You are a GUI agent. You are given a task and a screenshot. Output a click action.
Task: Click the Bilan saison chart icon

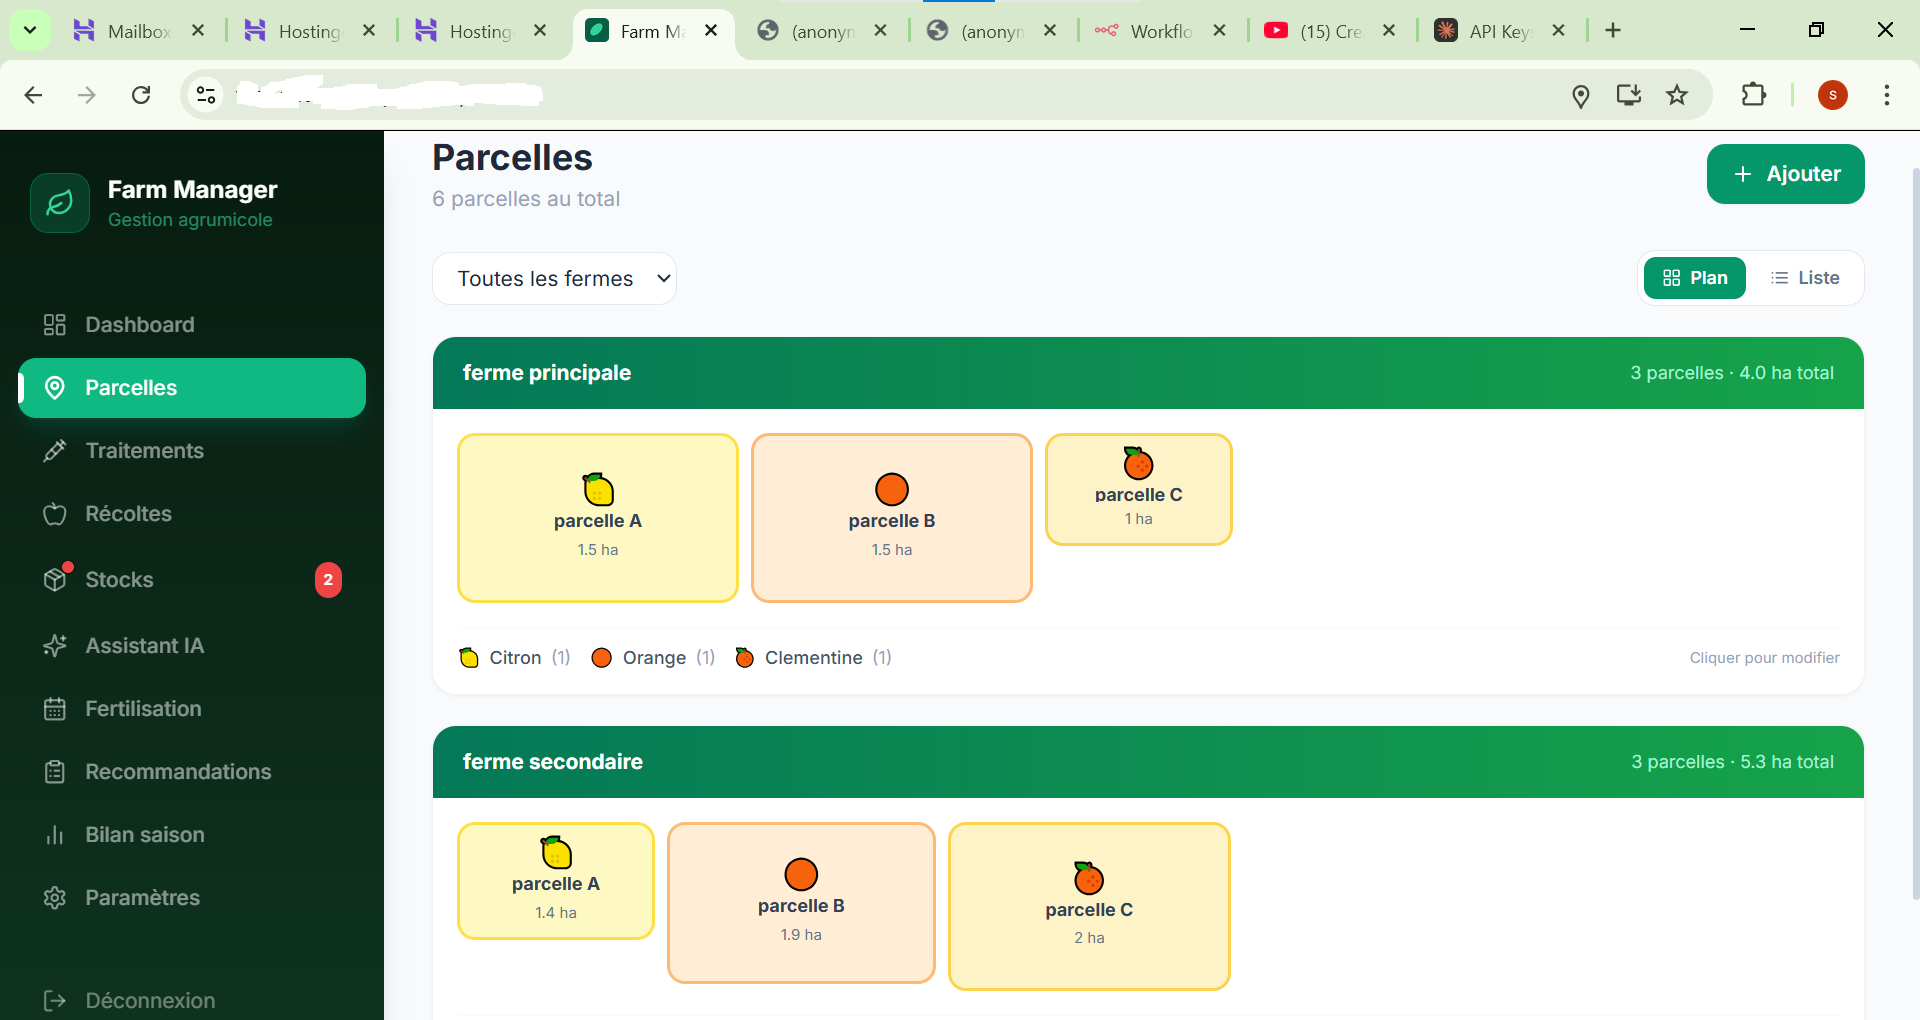(54, 834)
